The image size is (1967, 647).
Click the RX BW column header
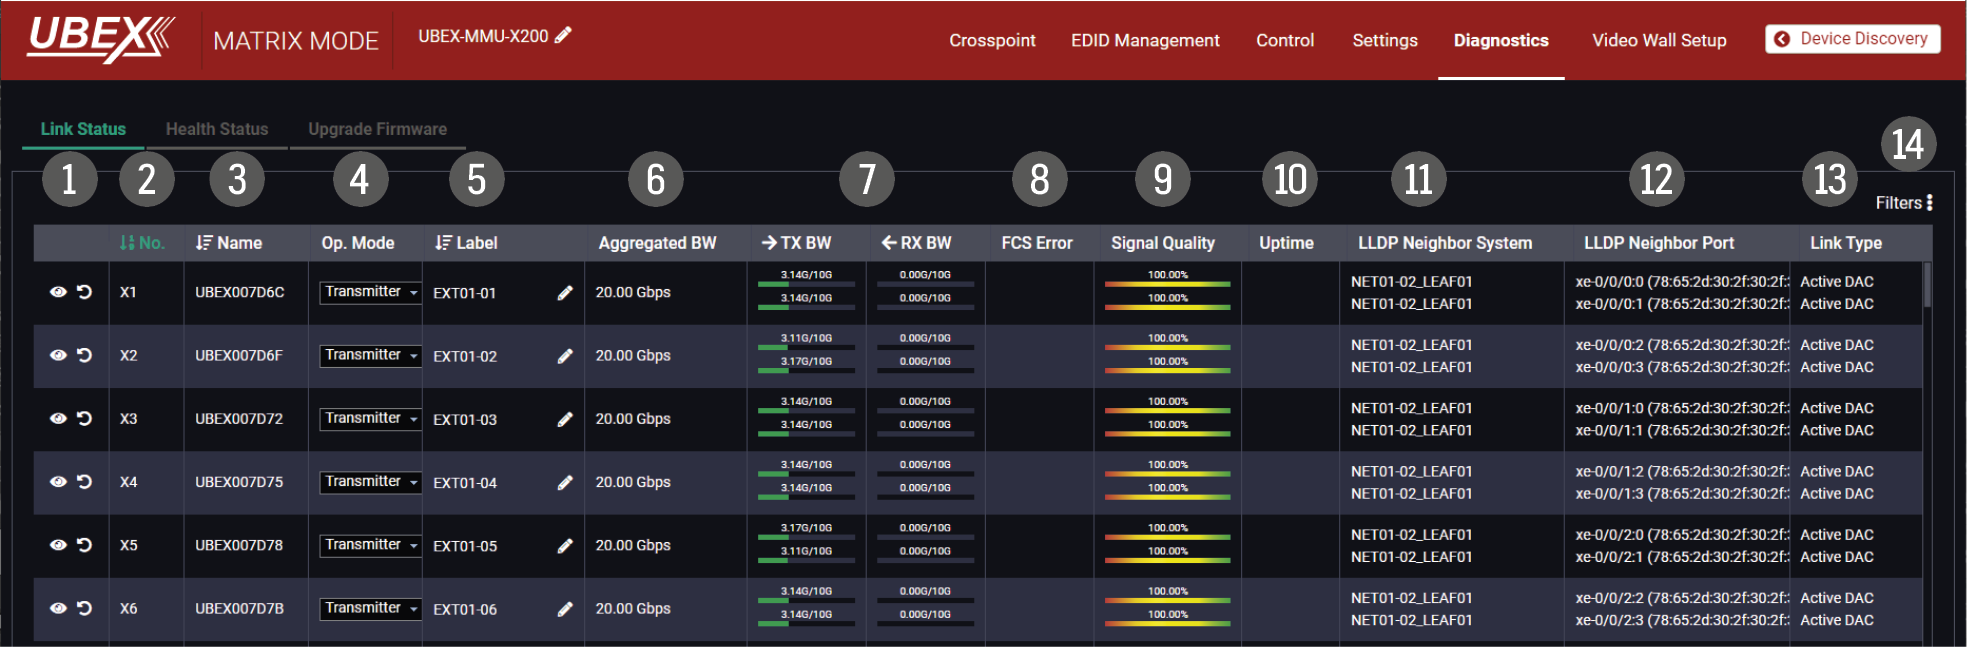(916, 243)
